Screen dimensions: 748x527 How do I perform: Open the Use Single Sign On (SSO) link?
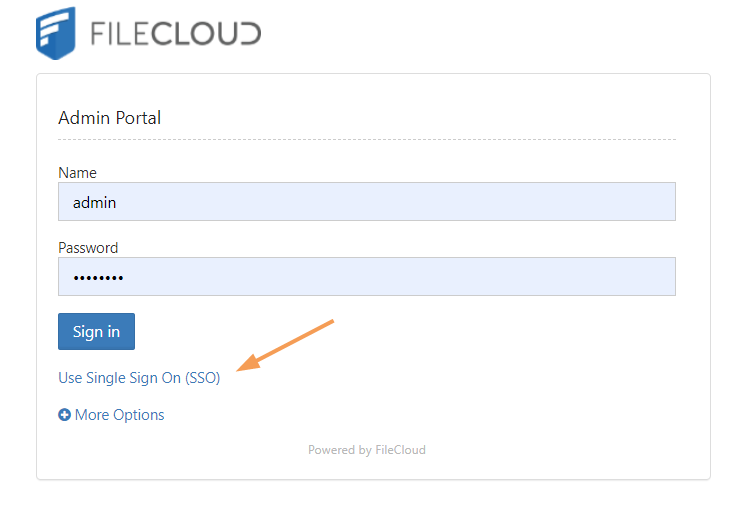pos(139,378)
